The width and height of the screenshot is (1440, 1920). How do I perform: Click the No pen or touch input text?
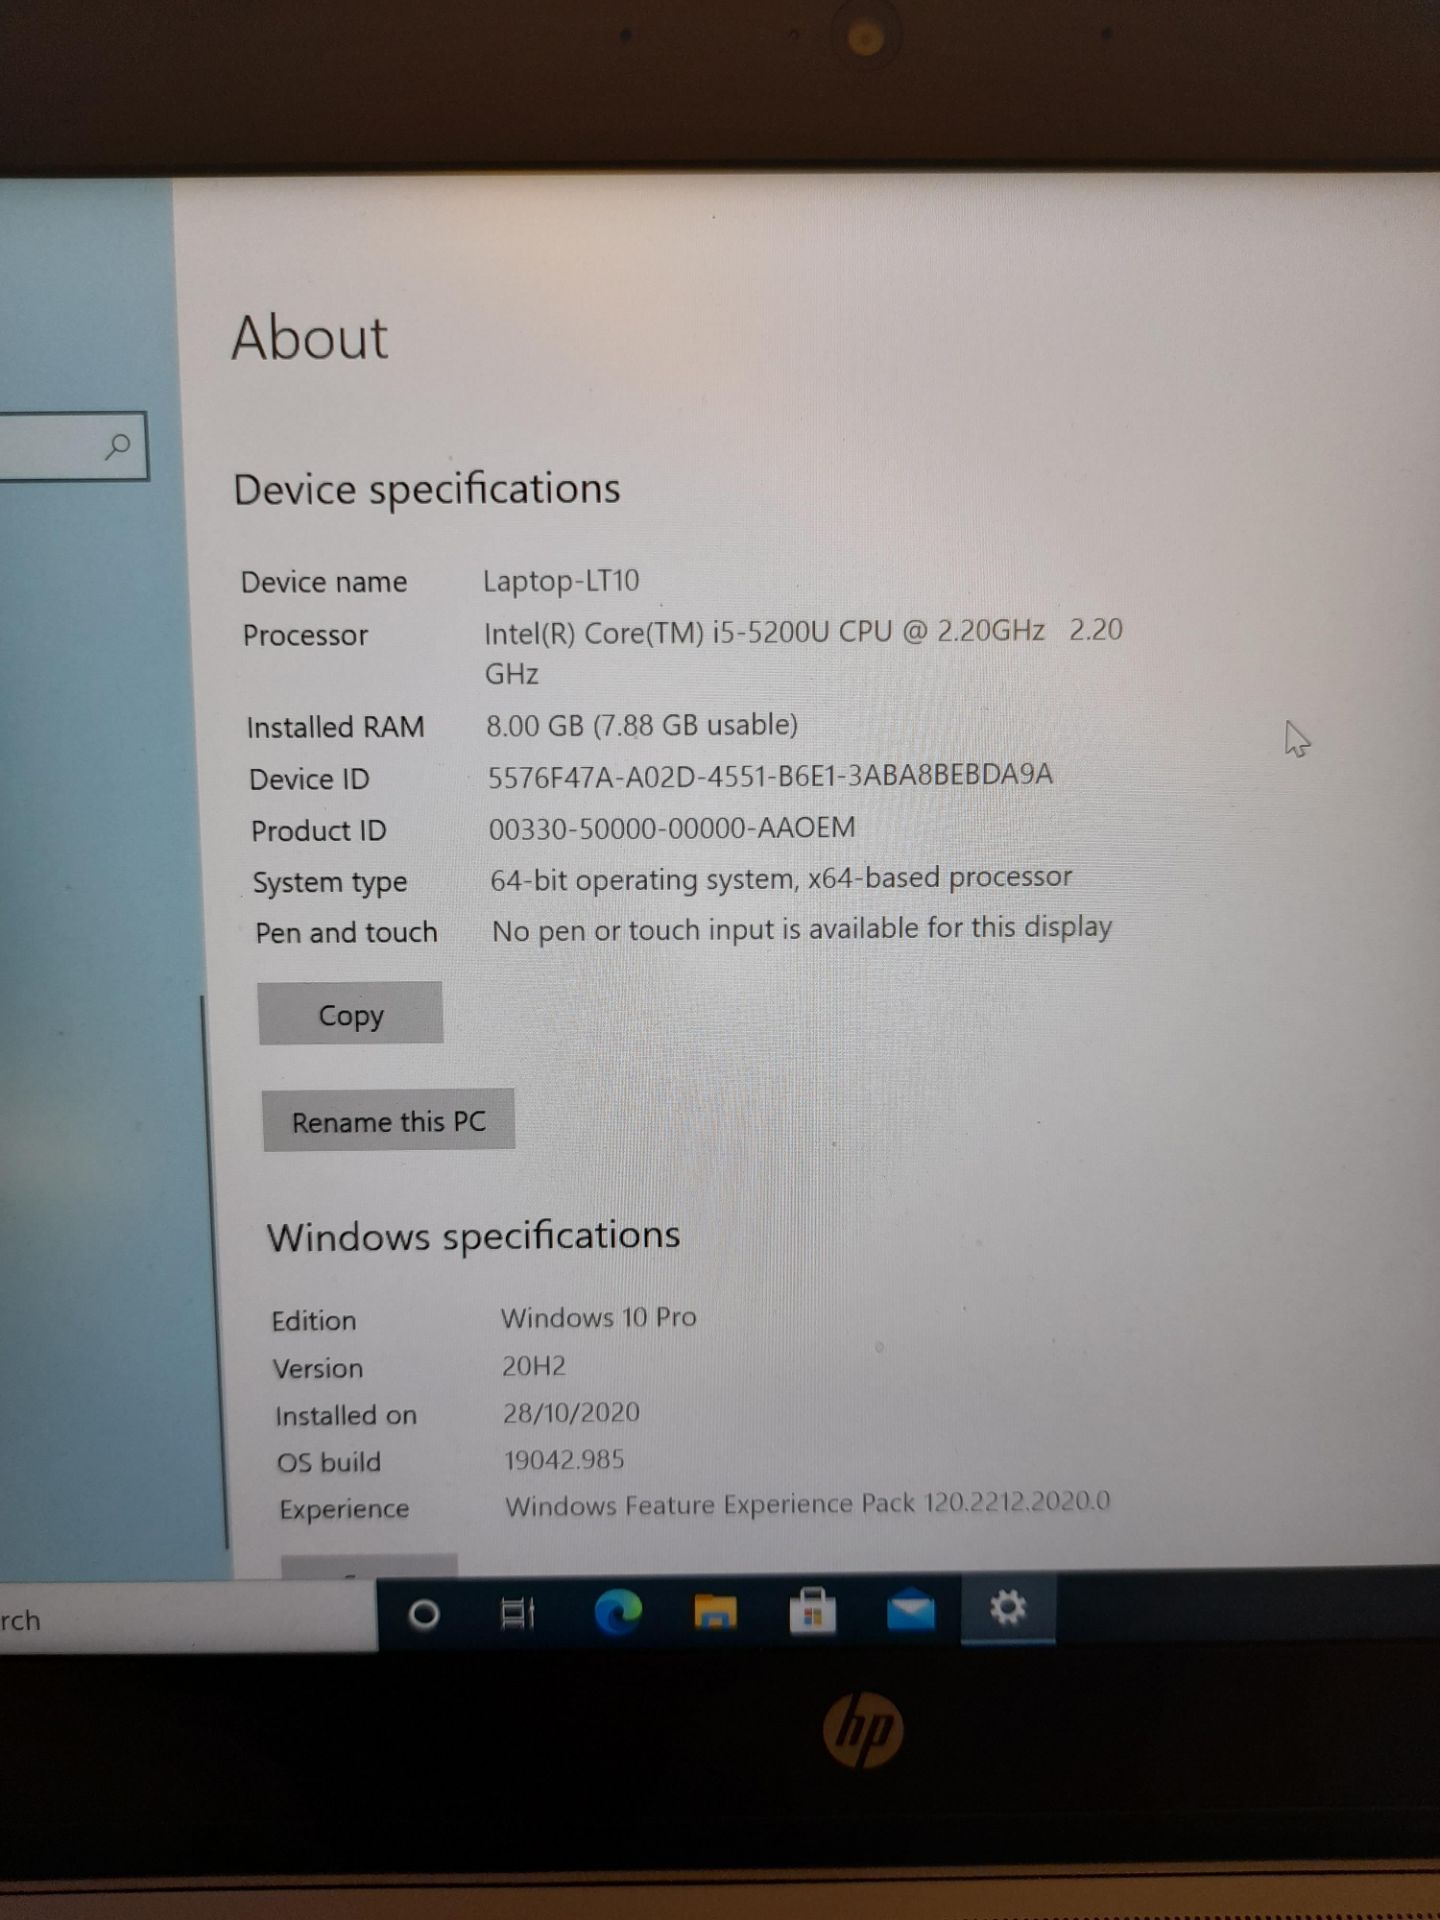(802, 929)
